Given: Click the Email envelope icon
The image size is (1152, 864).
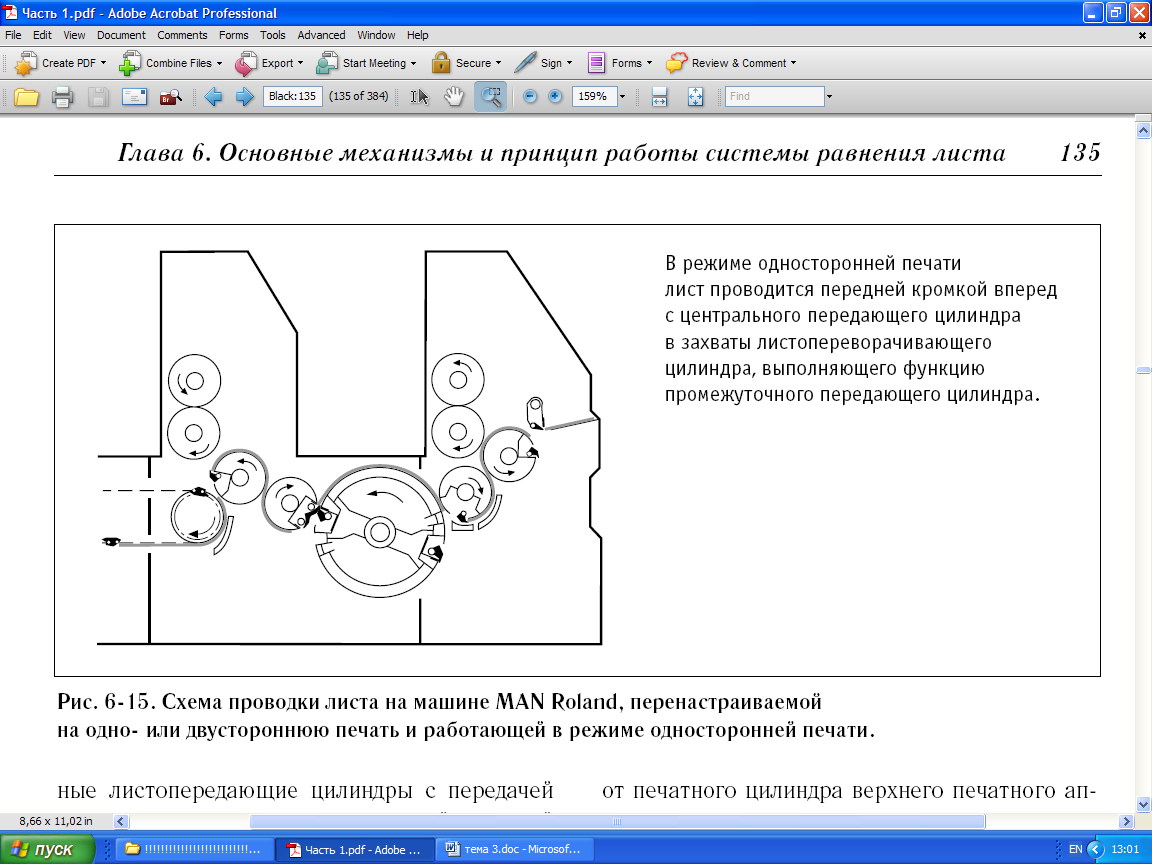Looking at the screenshot, I should pos(134,96).
